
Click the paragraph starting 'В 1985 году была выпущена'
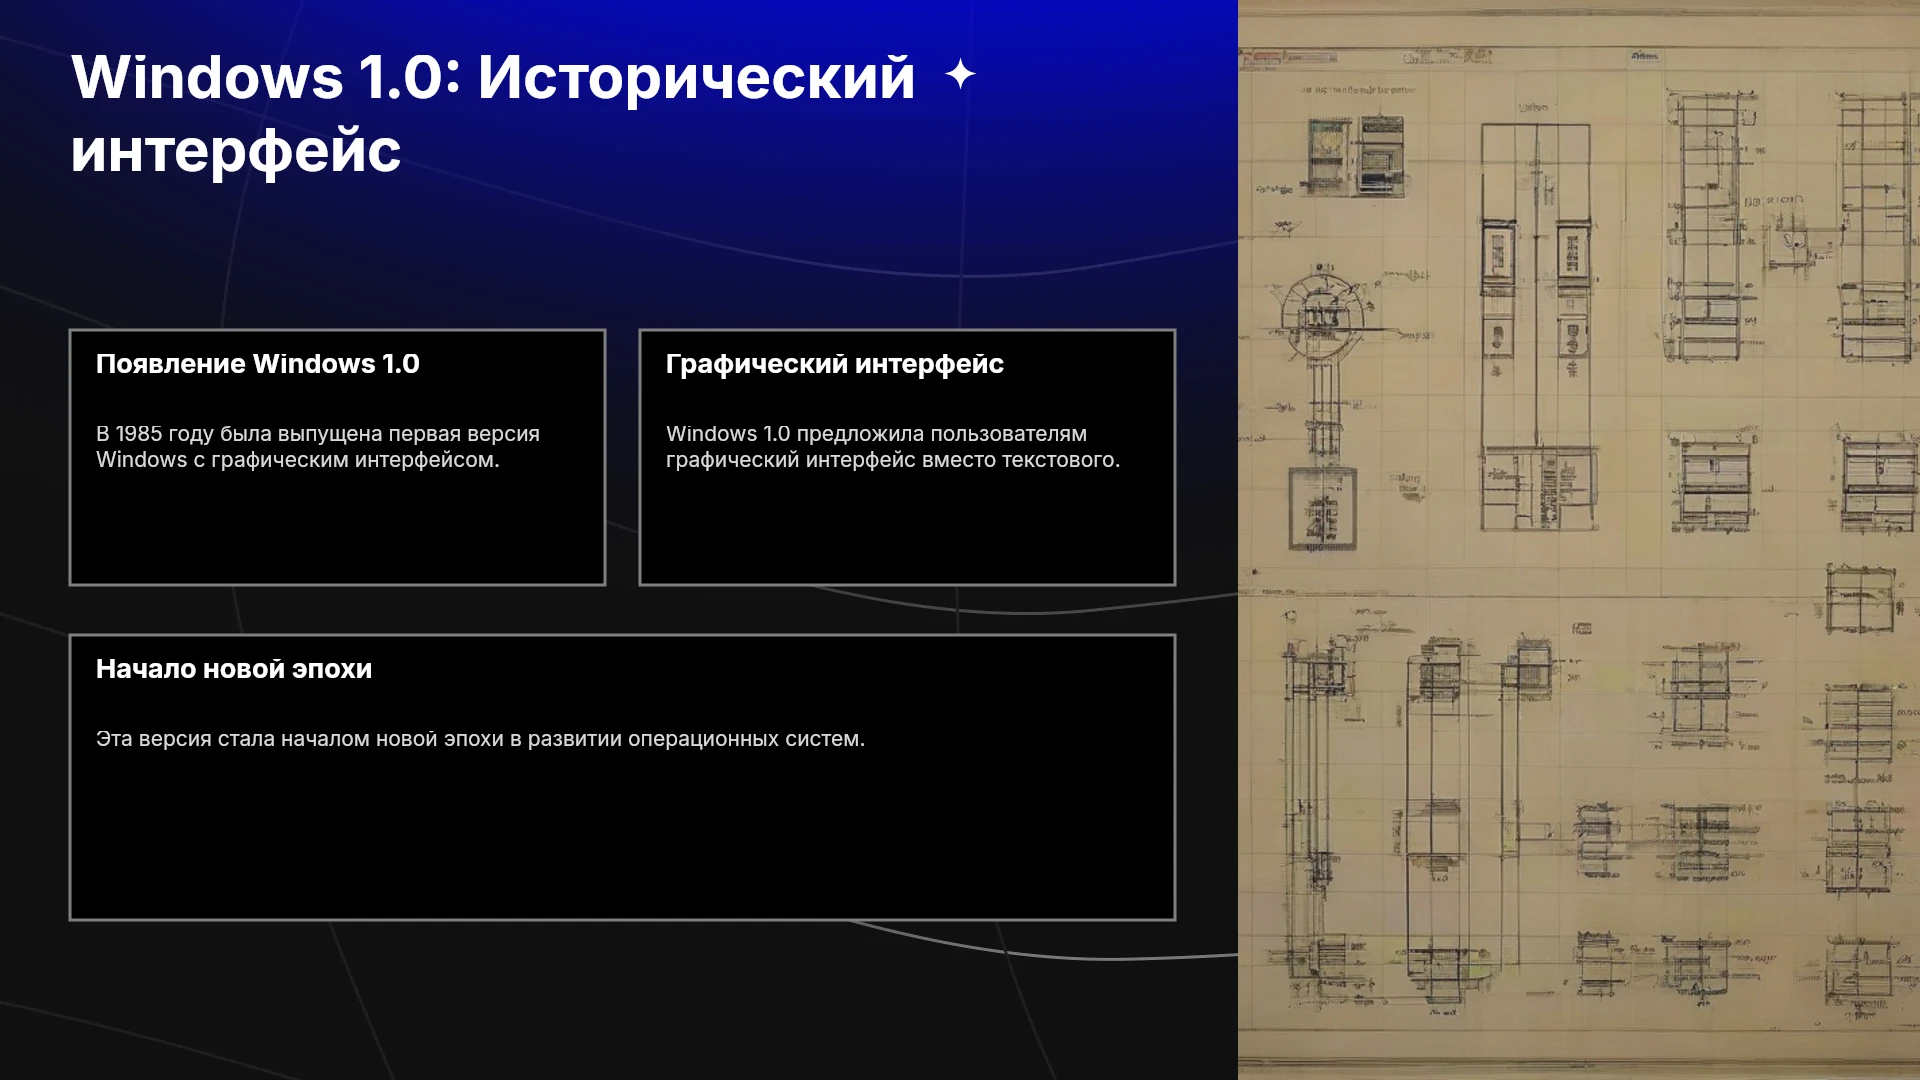pos(318,447)
